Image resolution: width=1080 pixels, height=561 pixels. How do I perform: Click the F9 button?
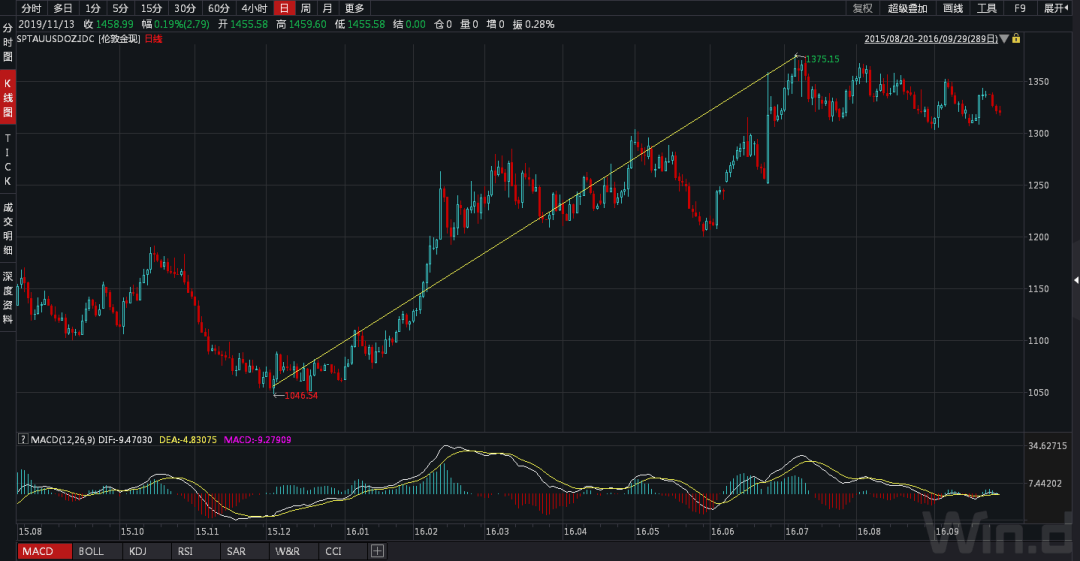[1019, 8]
